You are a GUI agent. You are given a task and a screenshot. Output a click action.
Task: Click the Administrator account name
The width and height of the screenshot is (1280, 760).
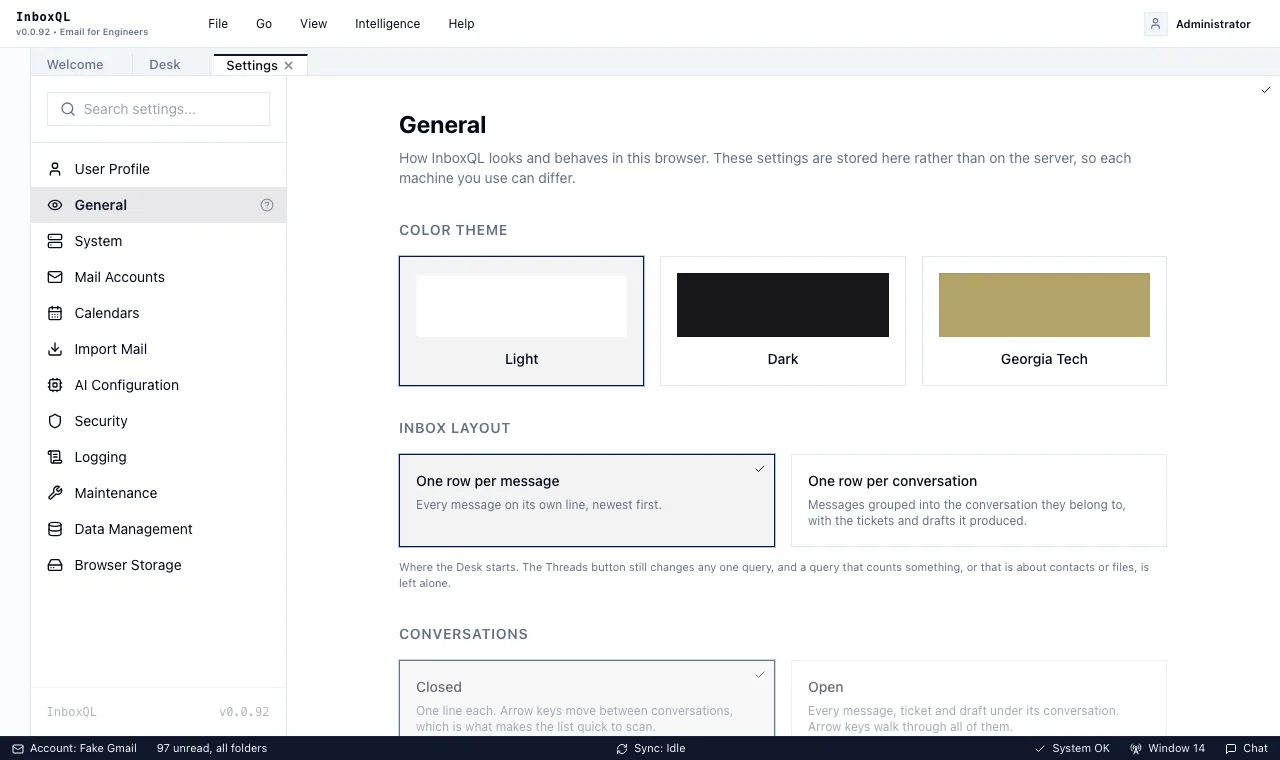click(1213, 24)
